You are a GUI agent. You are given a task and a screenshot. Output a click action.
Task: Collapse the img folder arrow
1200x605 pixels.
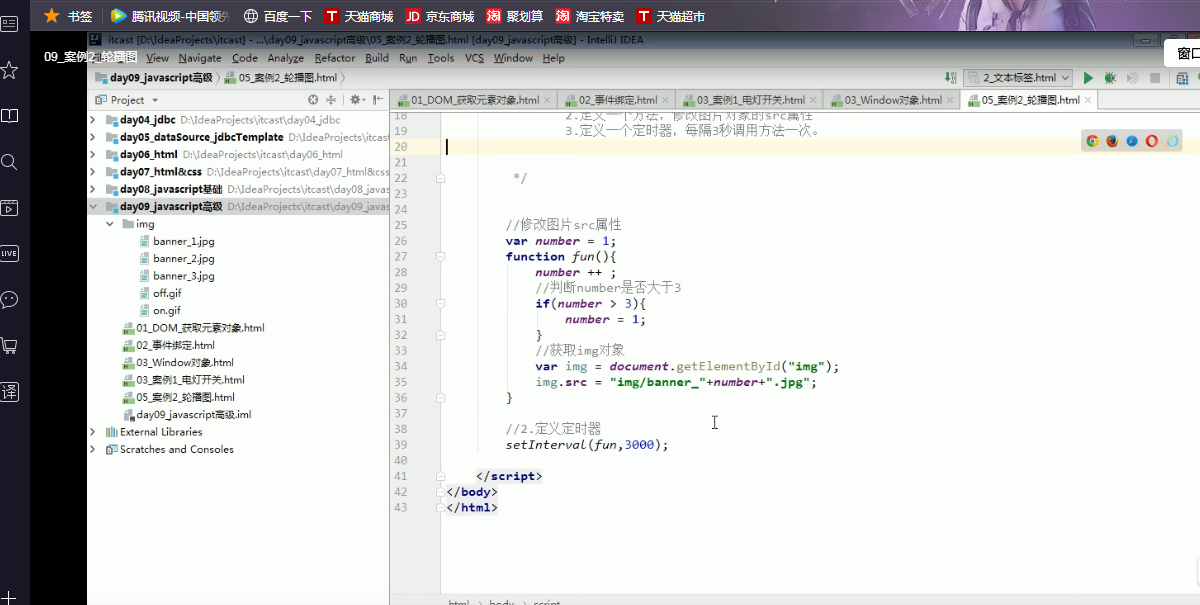pyautogui.click(x=110, y=224)
